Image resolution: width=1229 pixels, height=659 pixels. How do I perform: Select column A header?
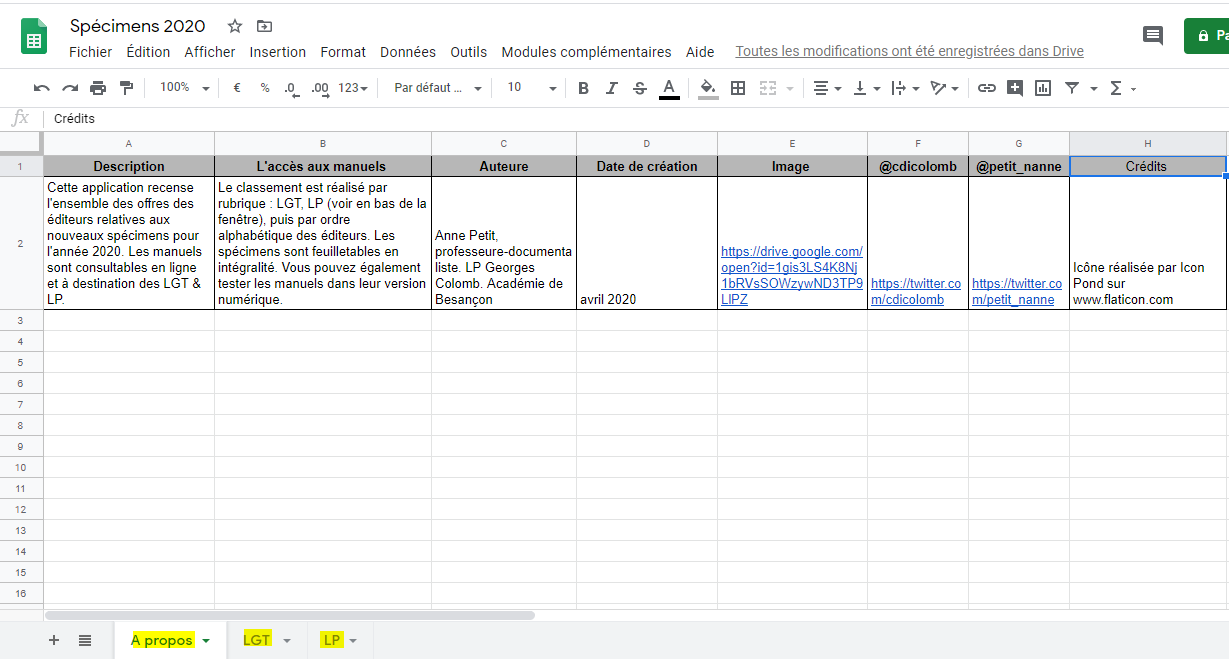point(129,143)
